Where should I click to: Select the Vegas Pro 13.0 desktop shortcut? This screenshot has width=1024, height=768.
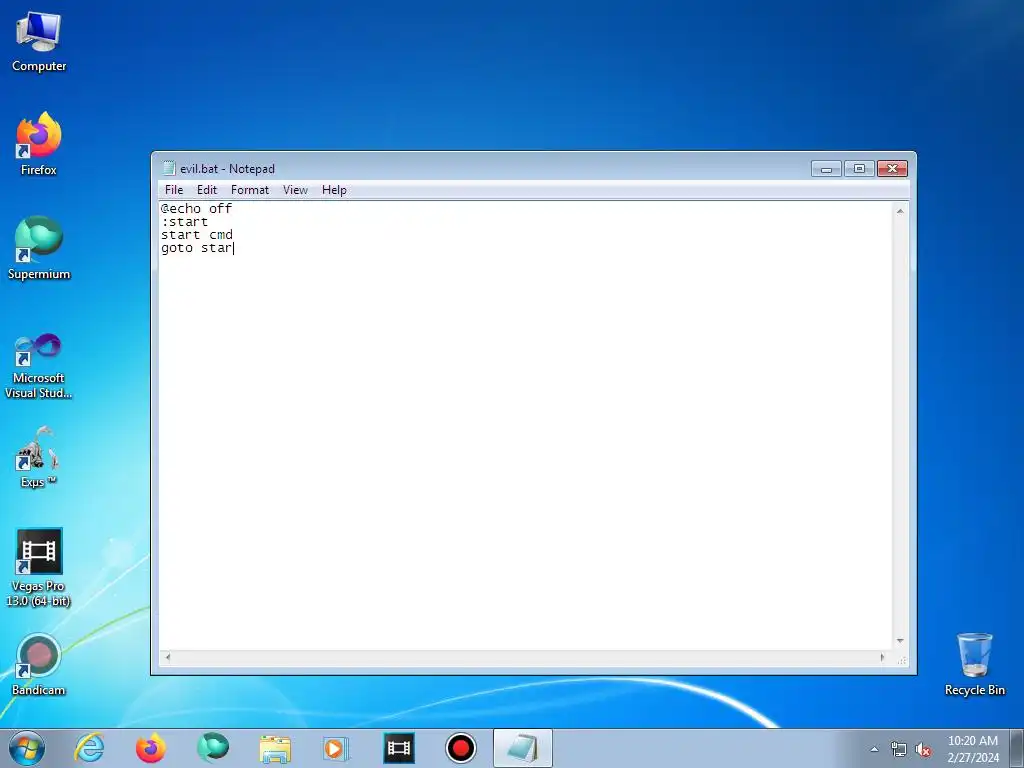(39, 568)
